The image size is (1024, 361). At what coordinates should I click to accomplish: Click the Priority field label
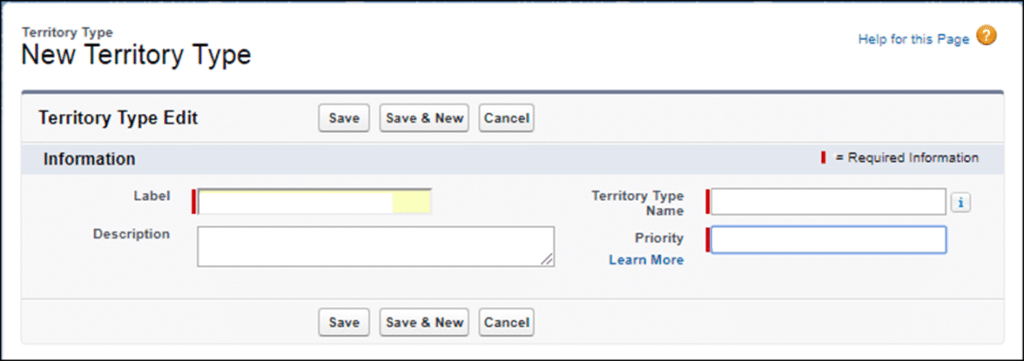pos(660,238)
